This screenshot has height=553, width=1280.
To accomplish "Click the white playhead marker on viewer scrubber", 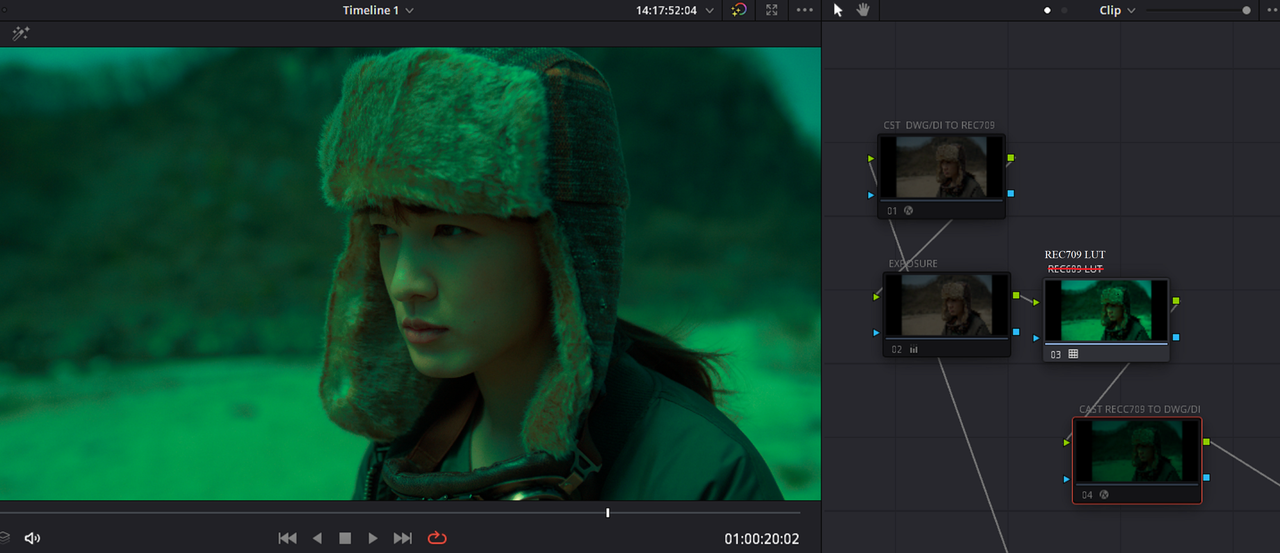I will (x=607, y=513).
